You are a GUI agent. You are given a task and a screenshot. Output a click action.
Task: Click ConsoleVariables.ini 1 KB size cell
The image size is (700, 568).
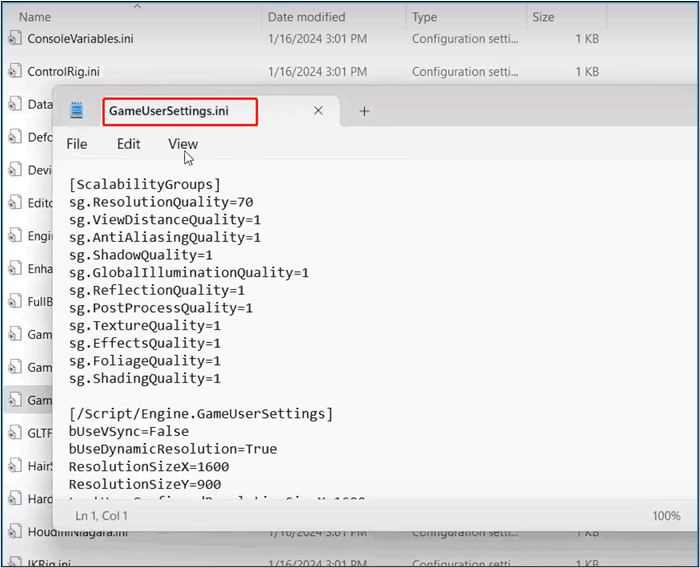point(587,39)
